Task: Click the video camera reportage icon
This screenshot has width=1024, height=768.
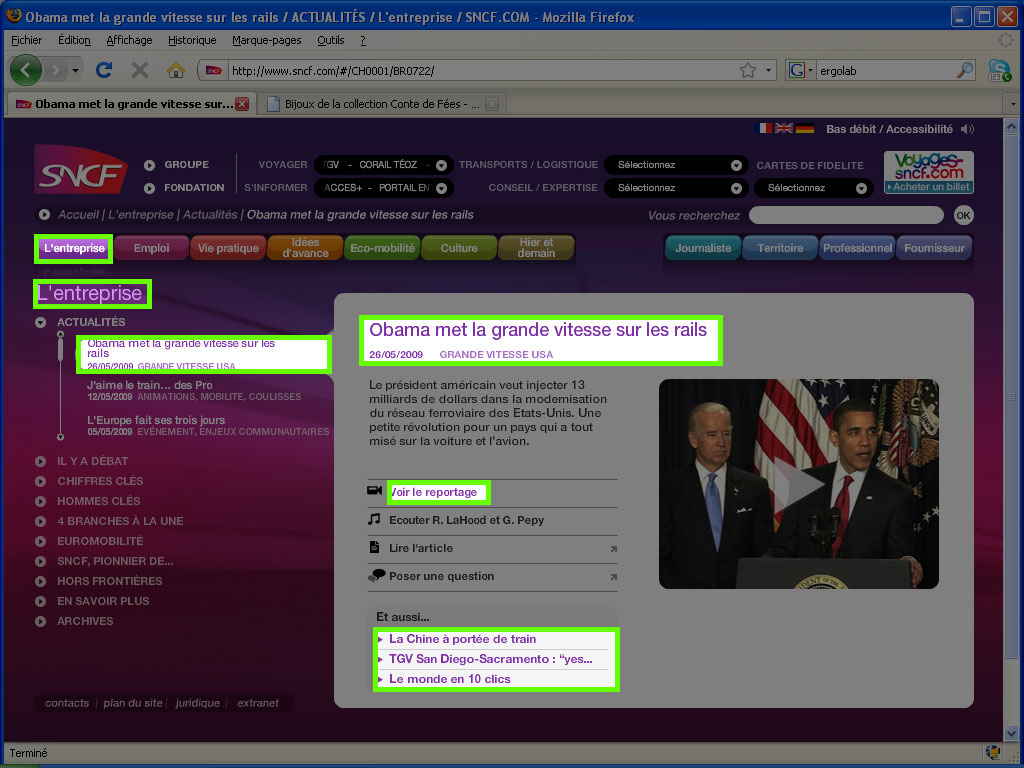Action: point(374,490)
